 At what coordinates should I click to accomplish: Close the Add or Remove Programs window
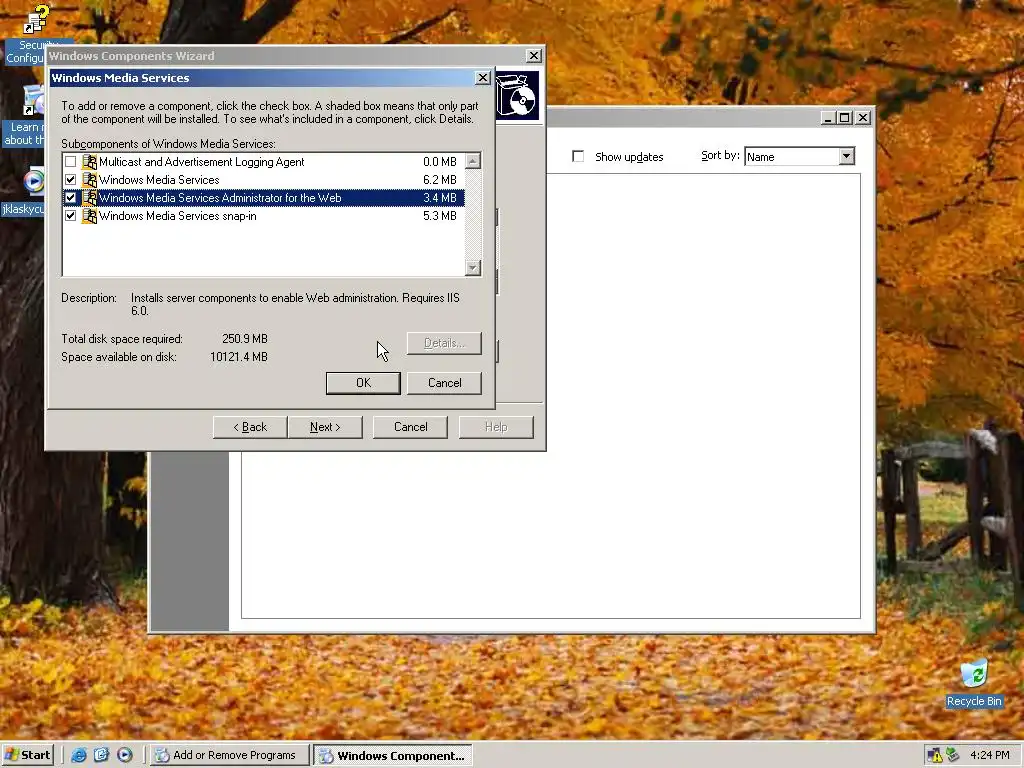point(863,118)
